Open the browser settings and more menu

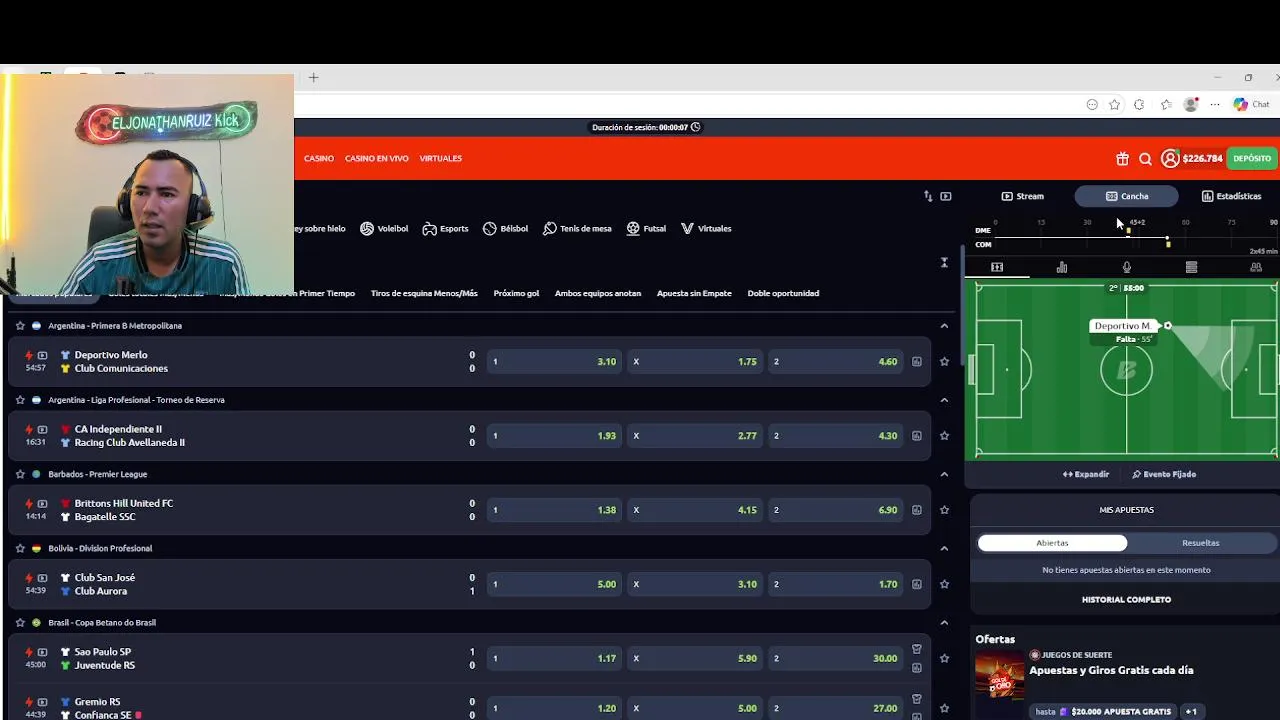click(1215, 104)
